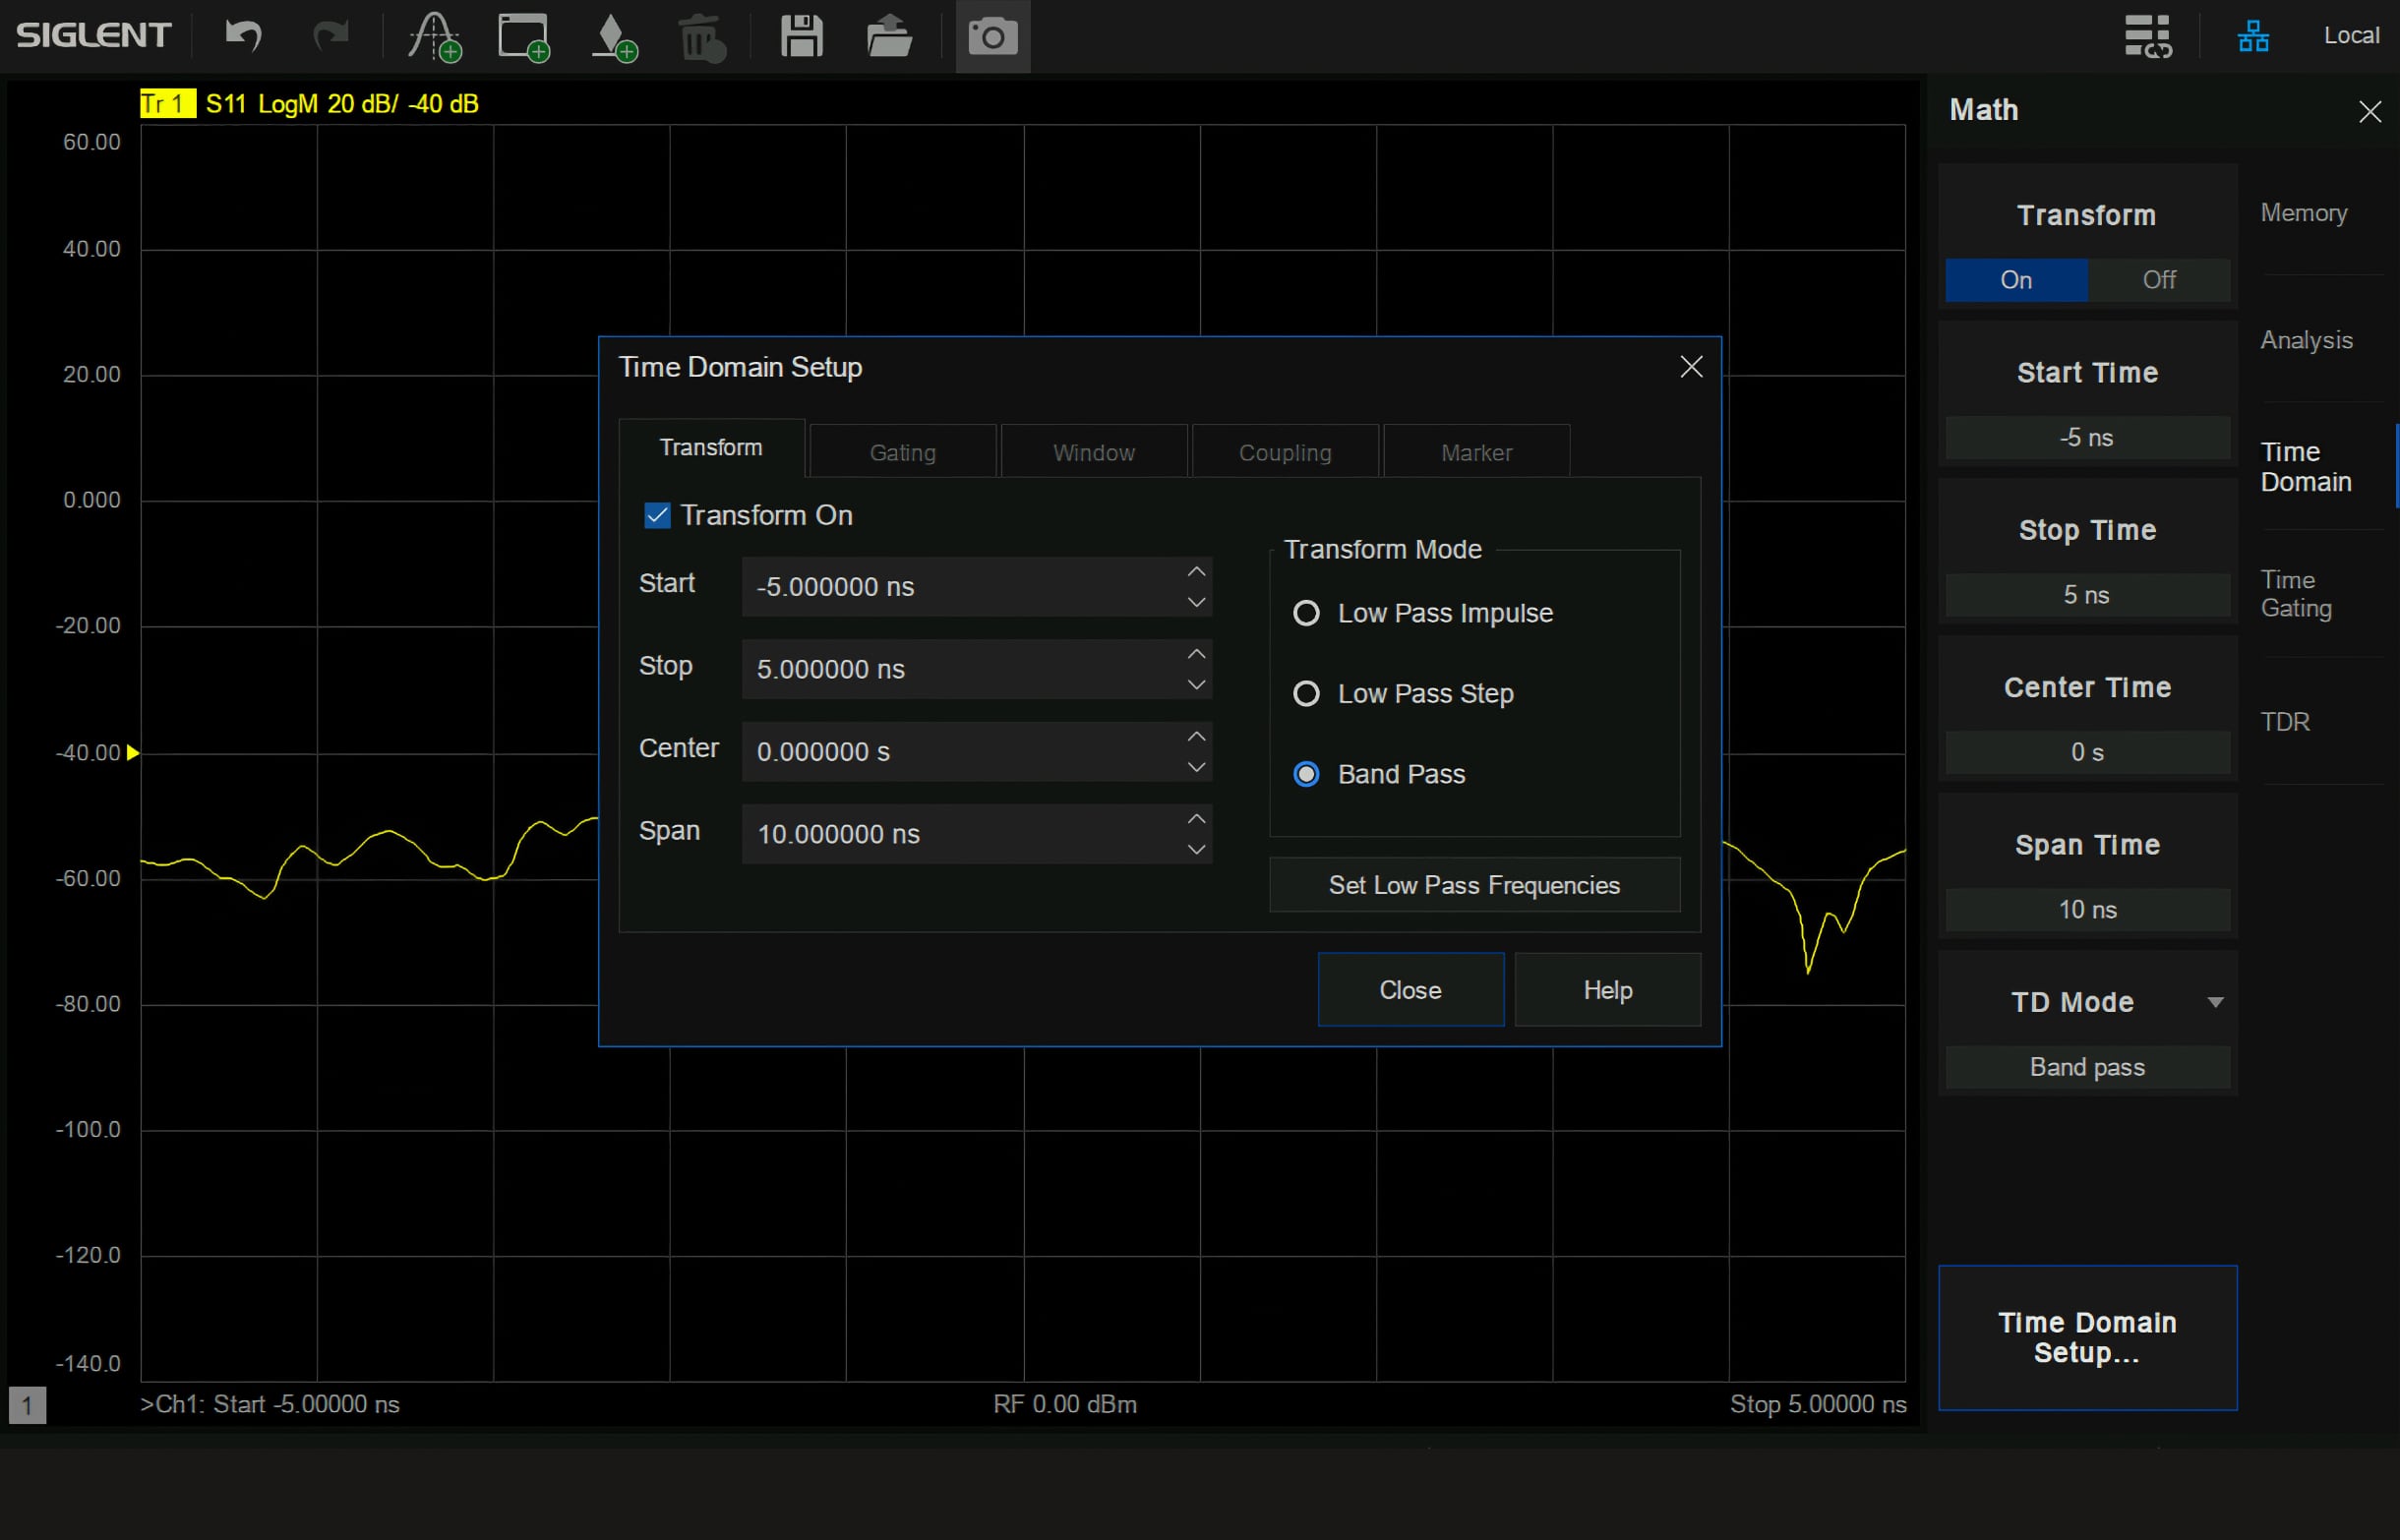Click the redo arrow icon
This screenshot has width=2400, height=1540.
pyautogui.click(x=330, y=35)
